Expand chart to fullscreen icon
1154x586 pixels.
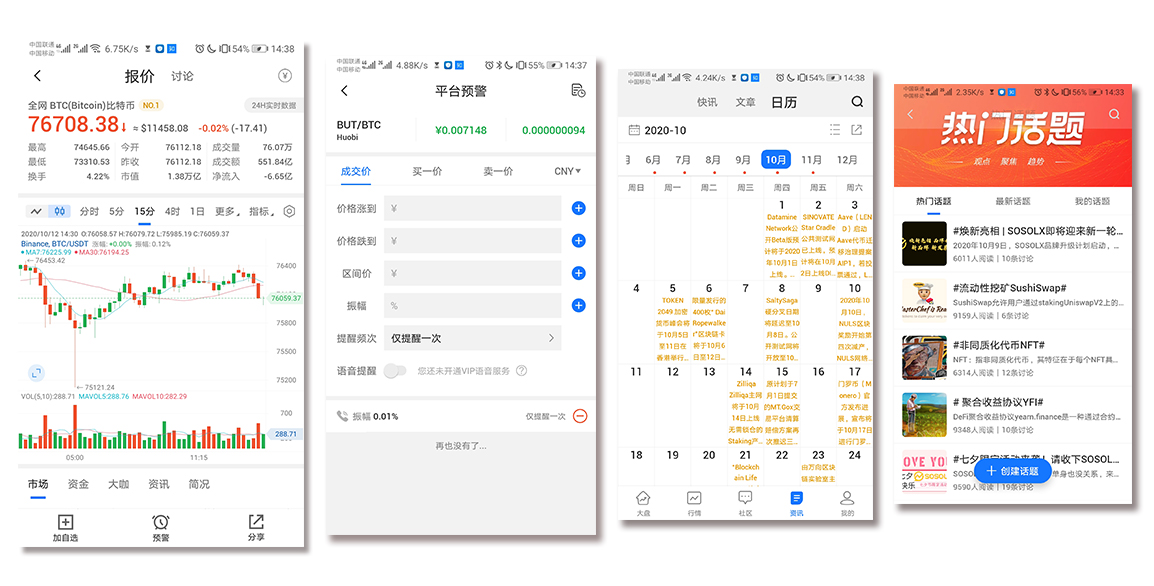tap(36, 373)
